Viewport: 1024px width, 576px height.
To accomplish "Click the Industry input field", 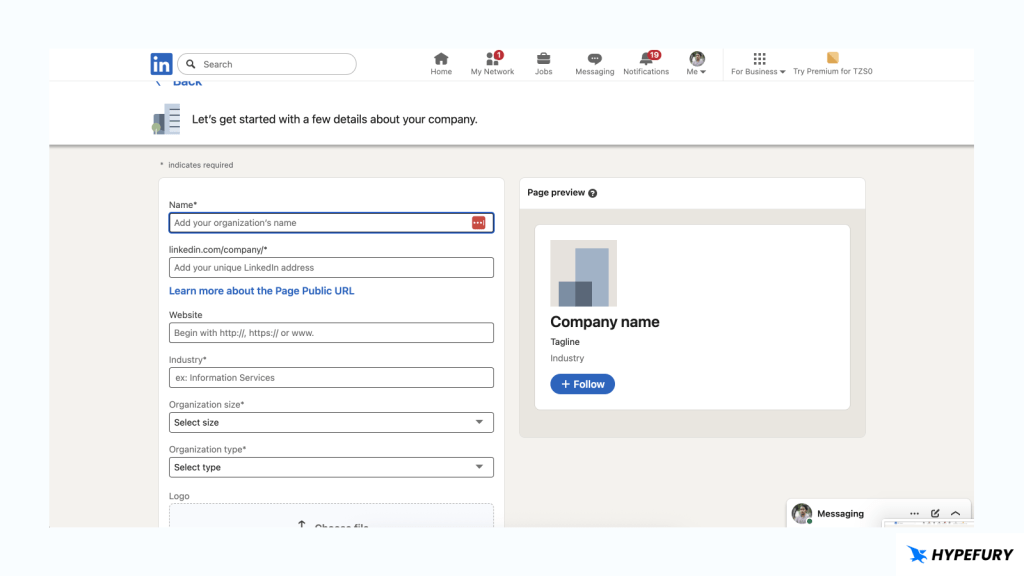I will coord(331,378).
